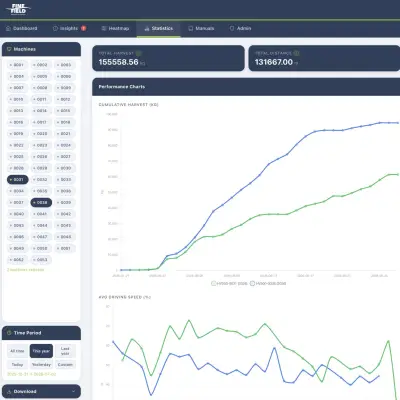The image size is (400, 400).
Task: Click the Total Harvest info icon
Action: (139, 53)
